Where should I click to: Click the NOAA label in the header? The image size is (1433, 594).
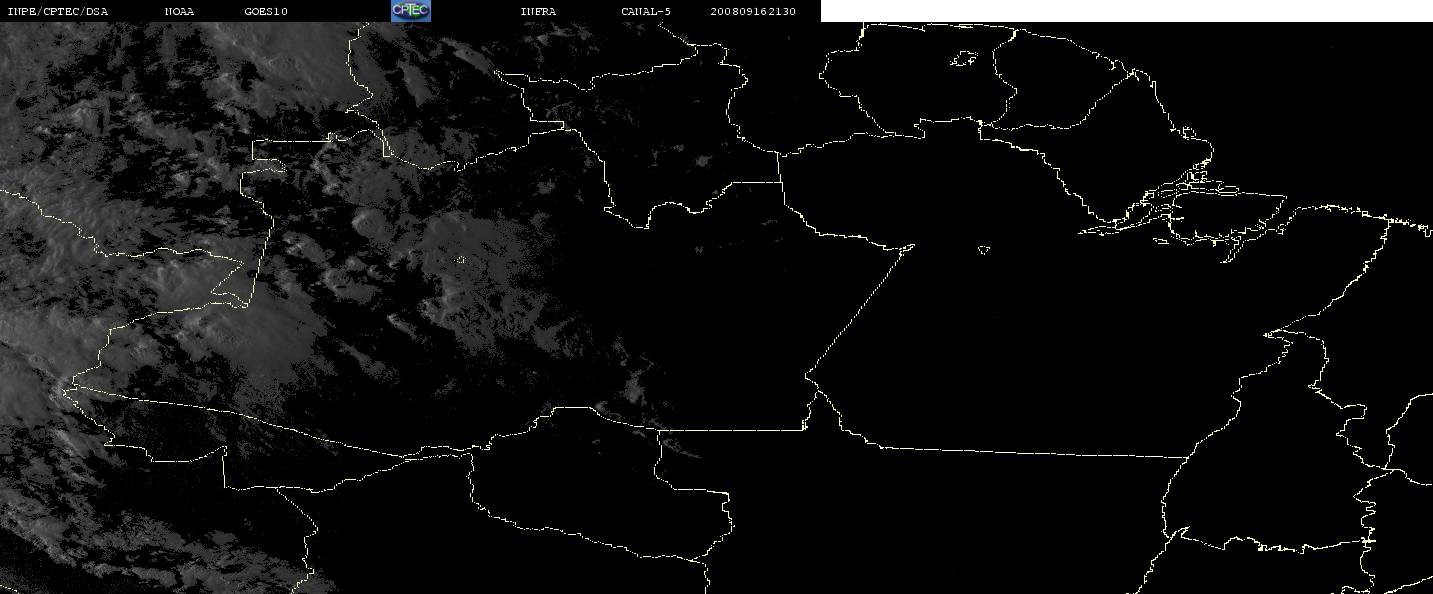(179, 11)
